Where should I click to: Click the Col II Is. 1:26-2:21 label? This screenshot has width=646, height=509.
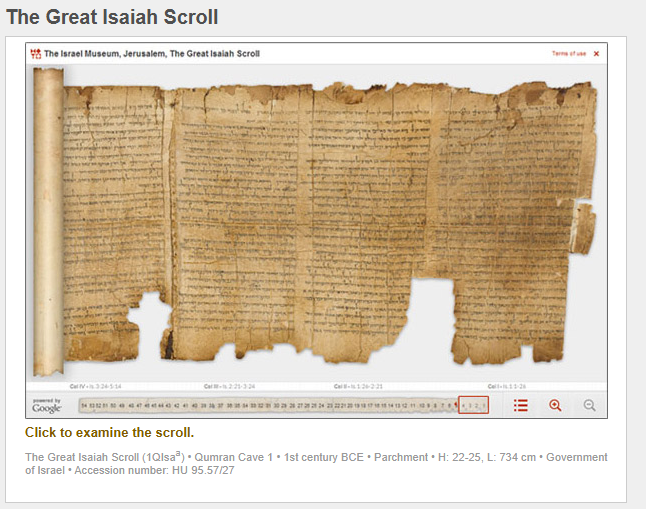pos(358,387)
